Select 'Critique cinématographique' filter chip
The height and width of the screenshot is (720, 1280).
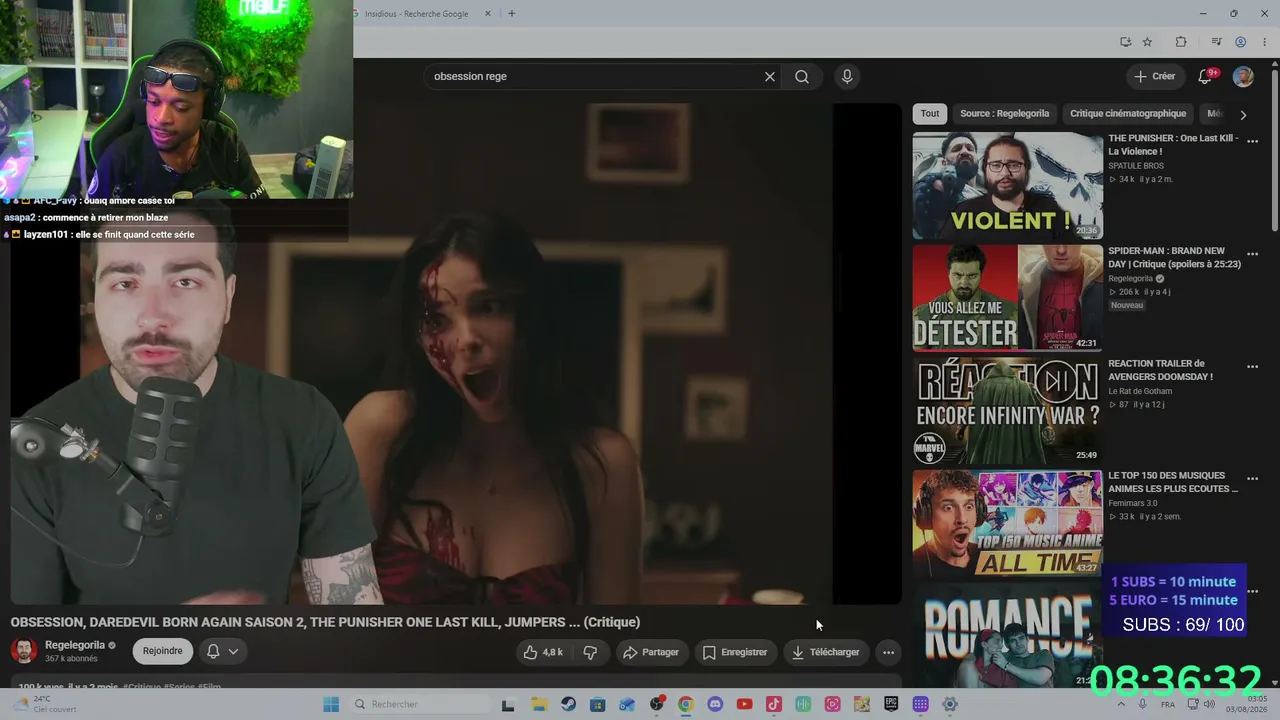pyautogui.click(x=1128, y=113)
